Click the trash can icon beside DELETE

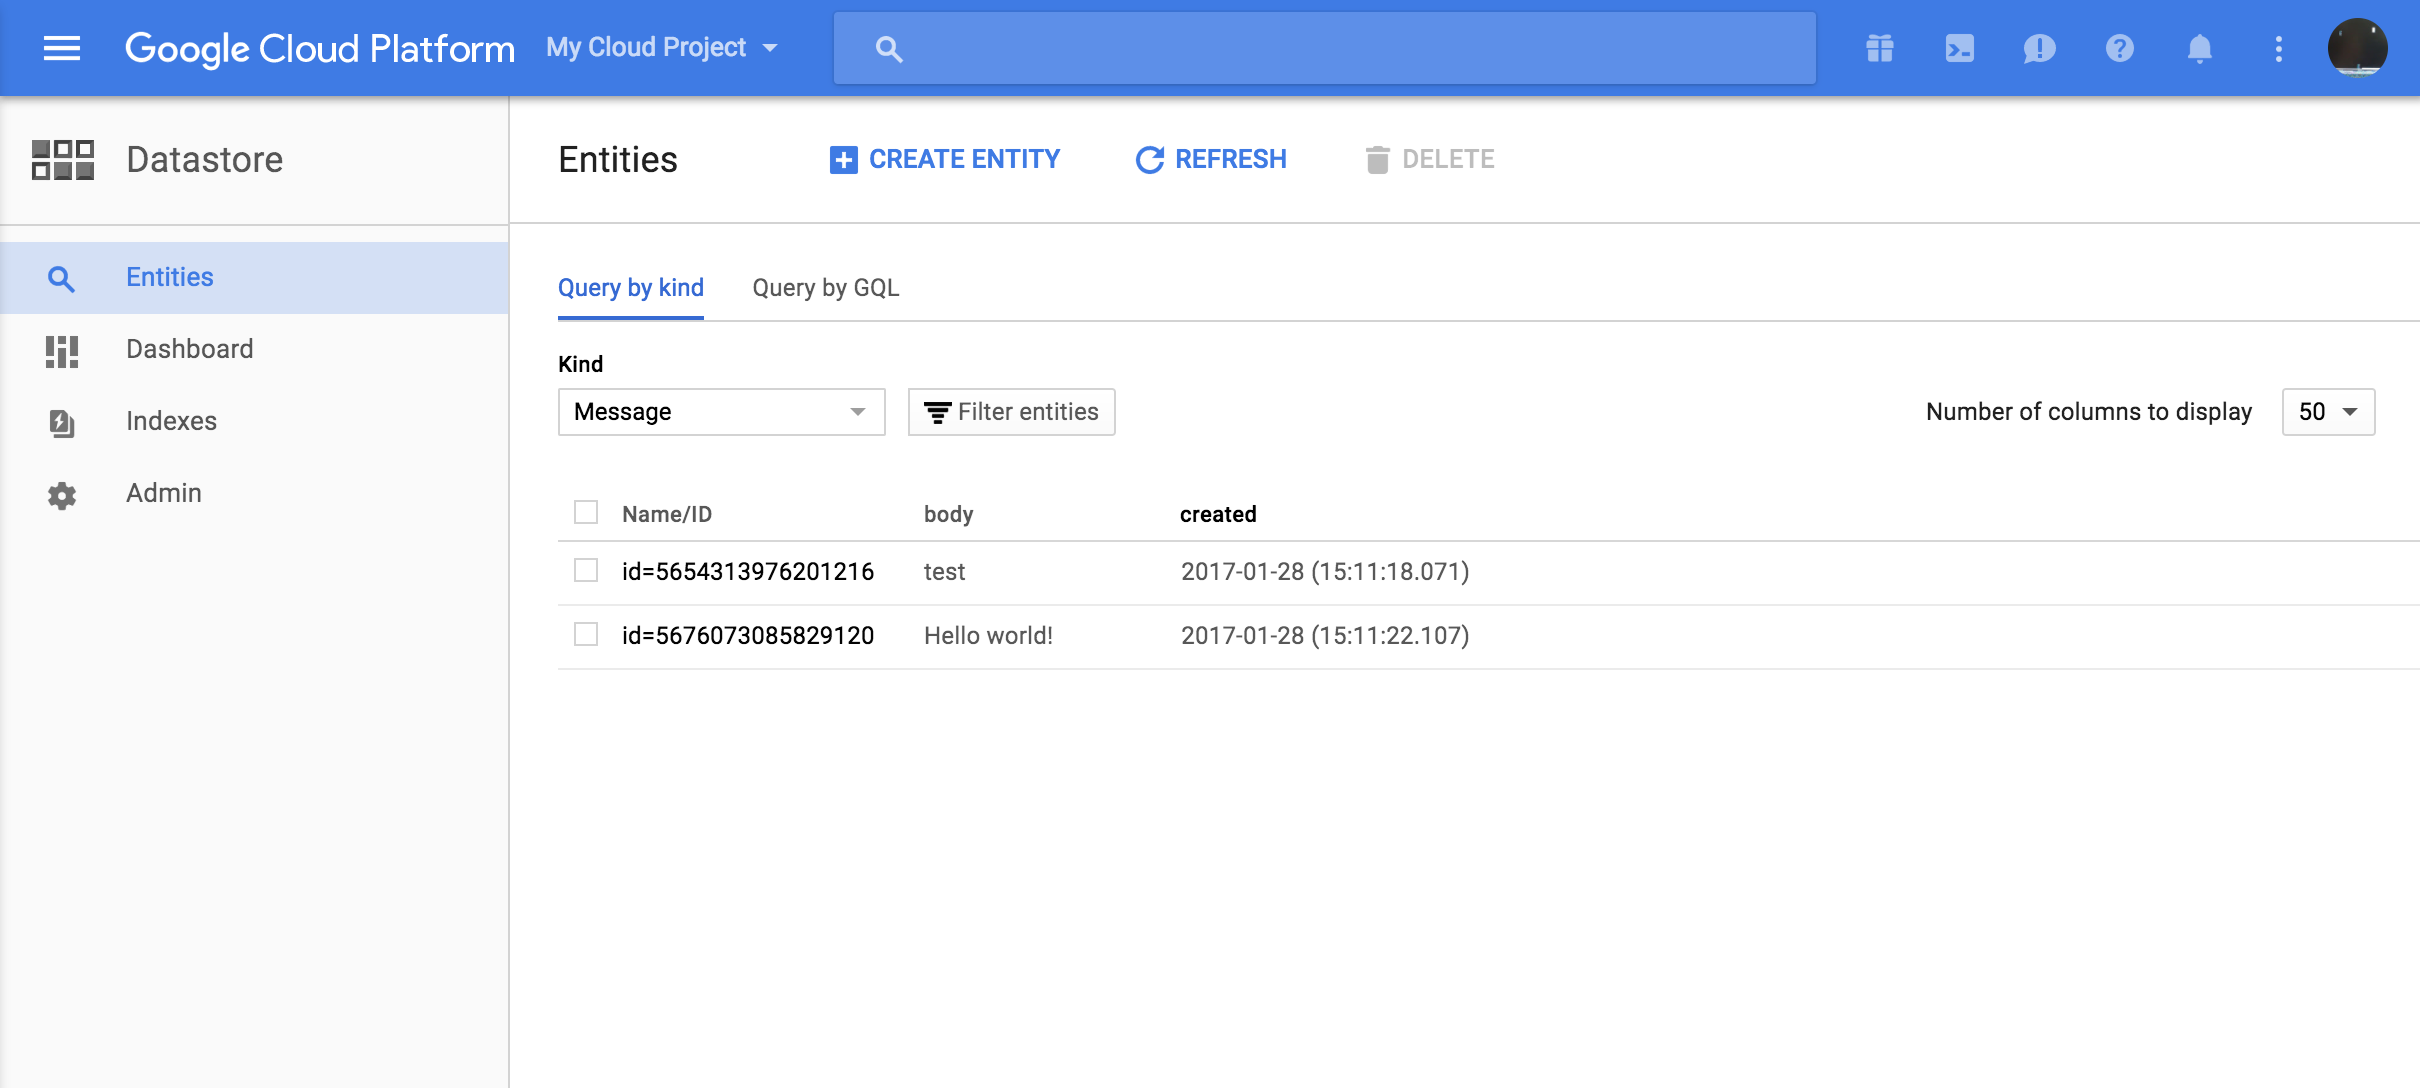1377,160
